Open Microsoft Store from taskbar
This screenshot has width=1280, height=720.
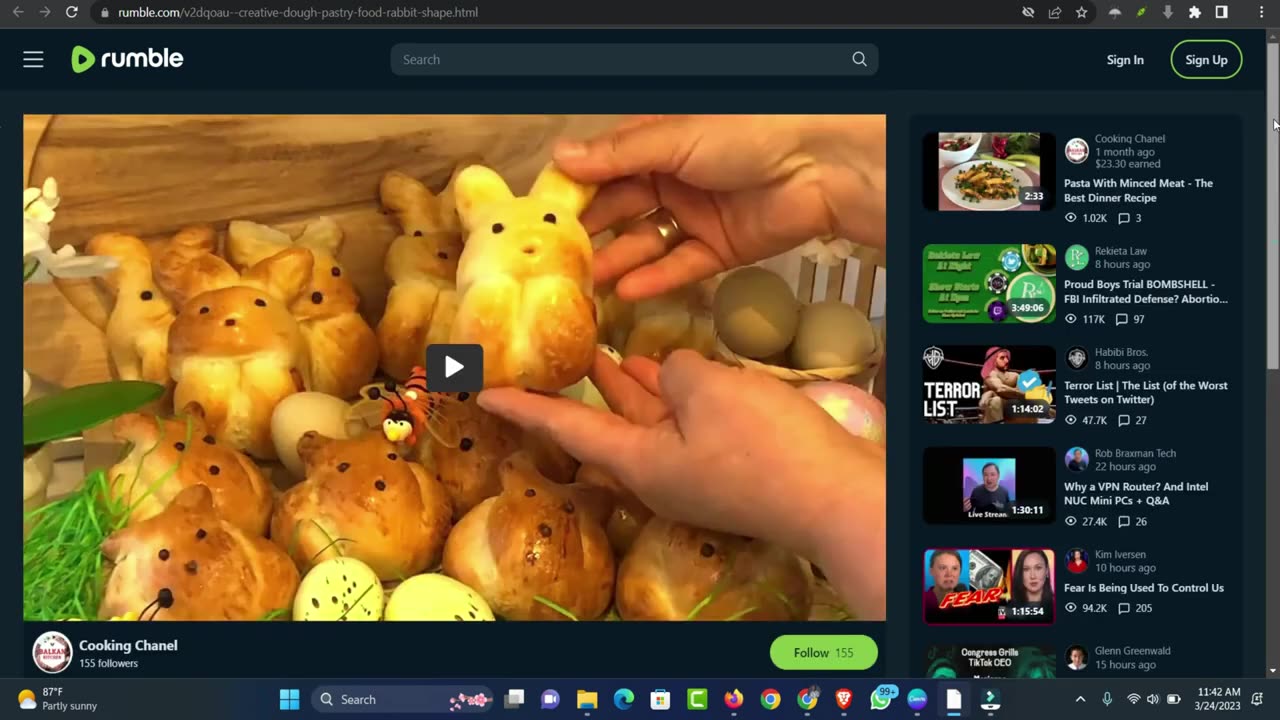pyautogui.click(x=660, y=699)
